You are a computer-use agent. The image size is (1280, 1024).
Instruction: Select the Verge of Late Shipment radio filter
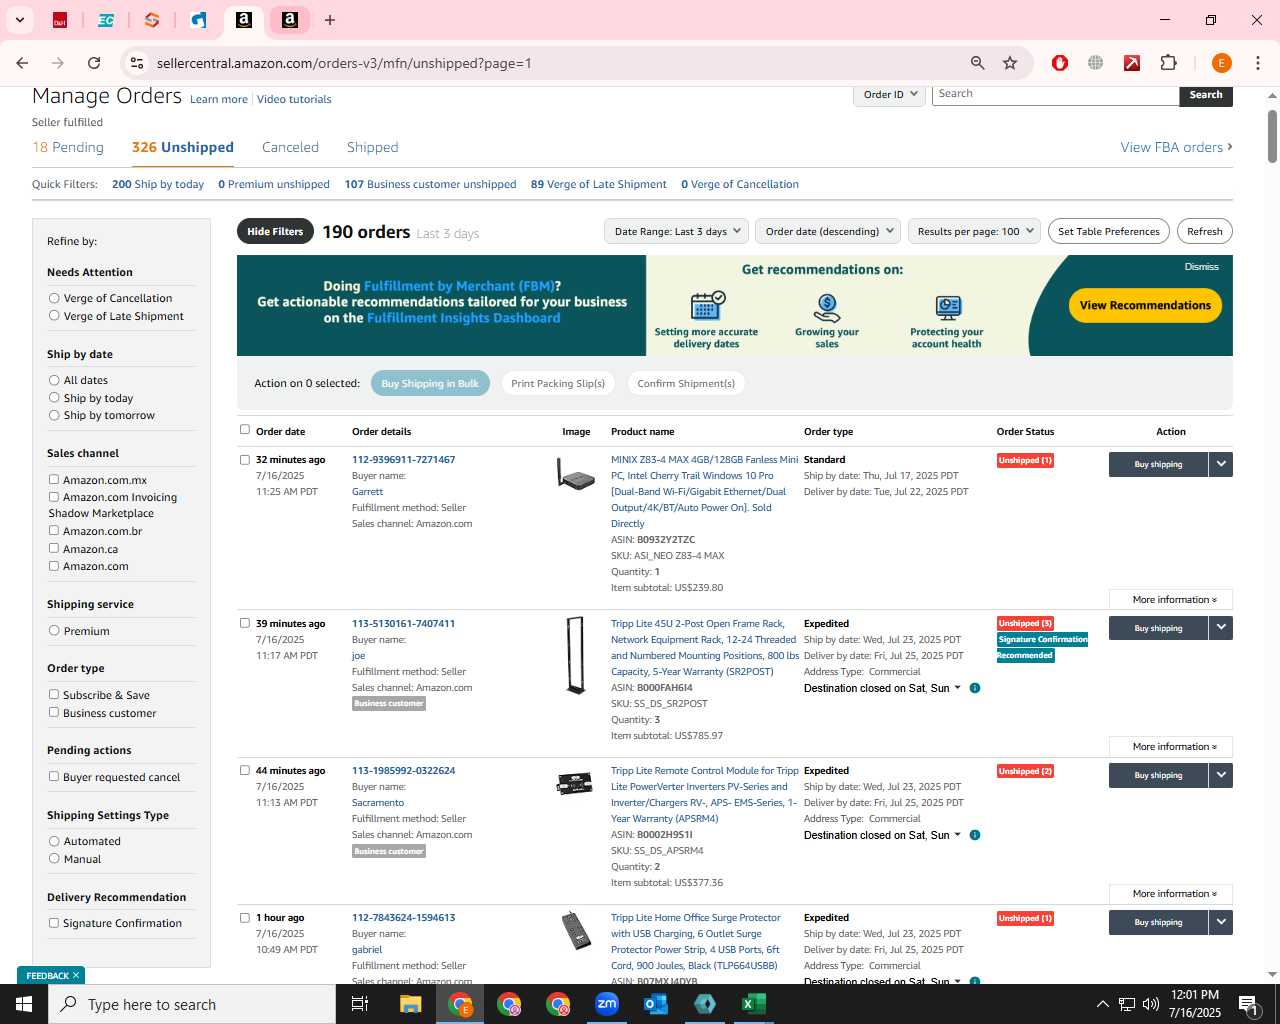(x=54, y=316)
